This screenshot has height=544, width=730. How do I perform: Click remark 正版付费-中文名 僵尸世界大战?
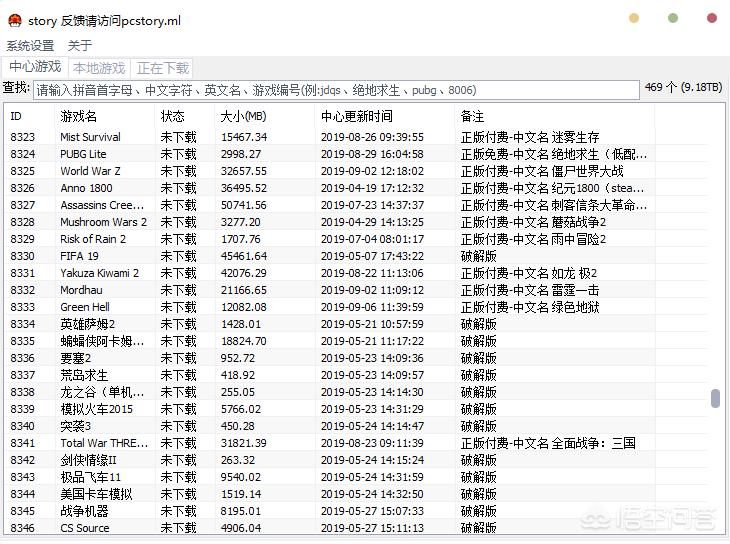(542, 171)
